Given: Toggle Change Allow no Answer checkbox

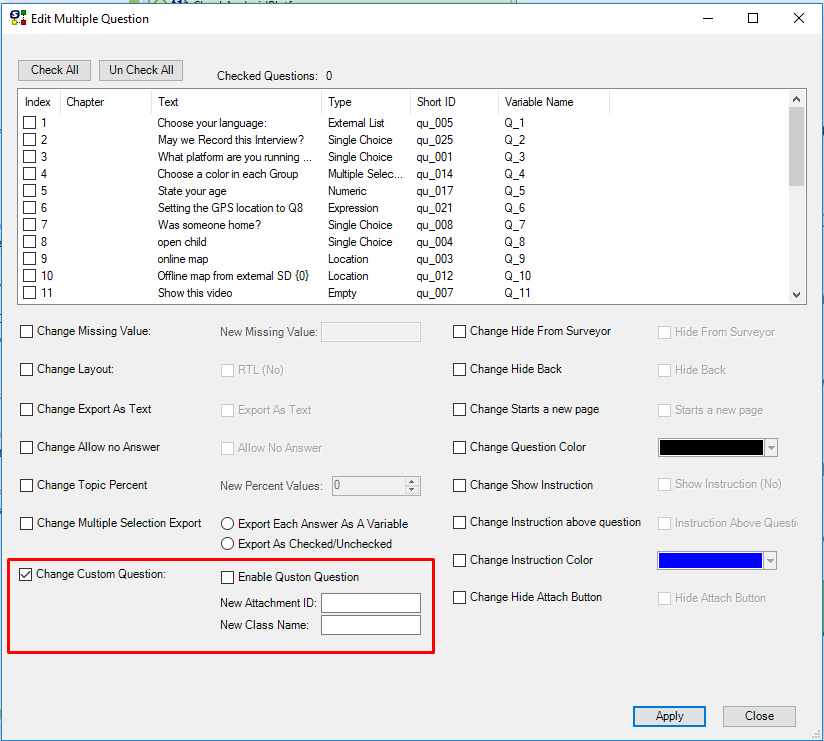Looking at the screenshot, I should (x=26, y=447).
